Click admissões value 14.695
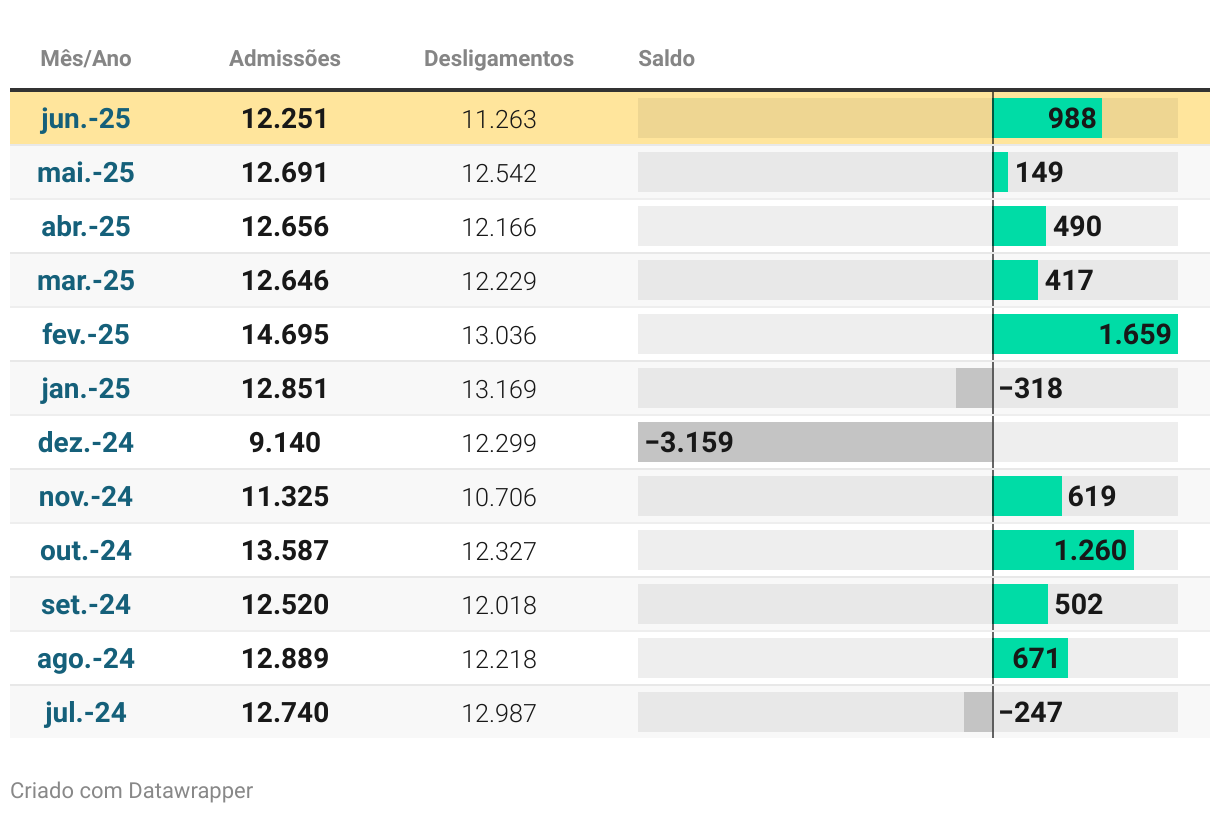This screenshot has width=1220, height=814. [285, 334]
